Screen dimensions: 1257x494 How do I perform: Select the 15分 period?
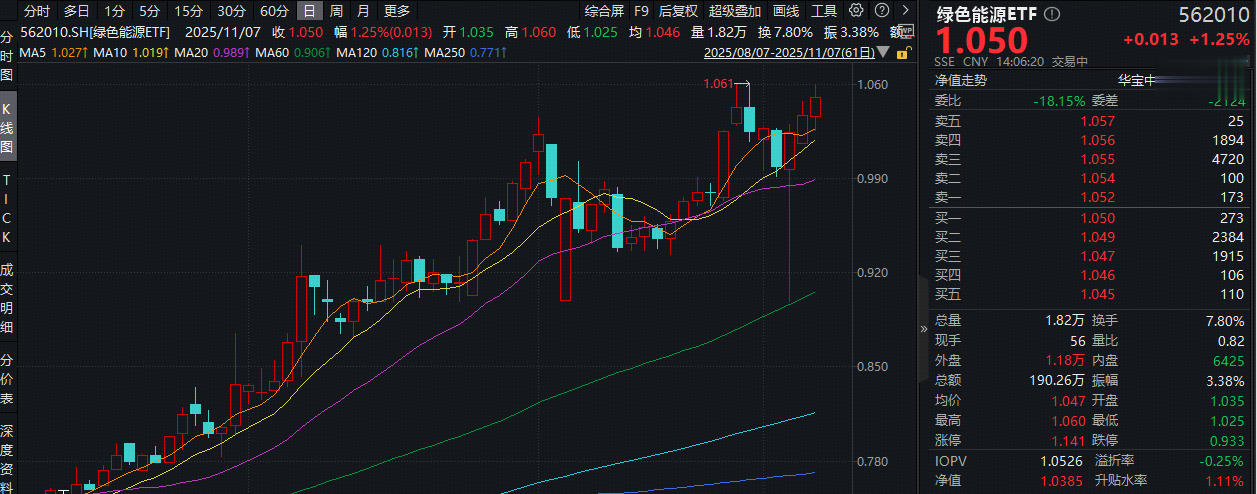187,11
